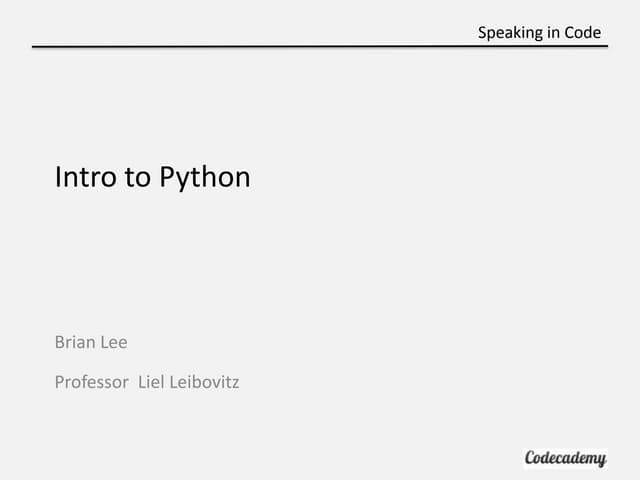640x480 pixels.
Task: Click the capital "S" in "Speaking"
Action: pos(482,32)
